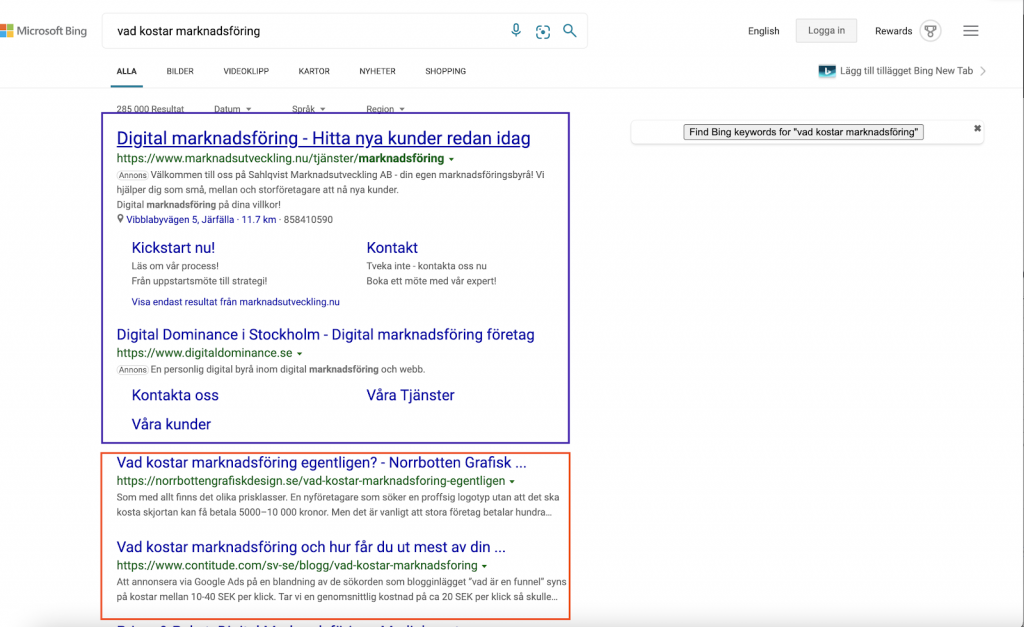
Task: Open the Kontakt sitelink
Action: coord(392,248)
